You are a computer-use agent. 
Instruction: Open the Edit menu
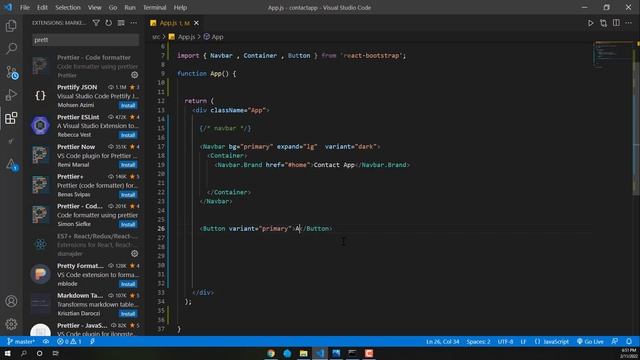coord(42,7)
